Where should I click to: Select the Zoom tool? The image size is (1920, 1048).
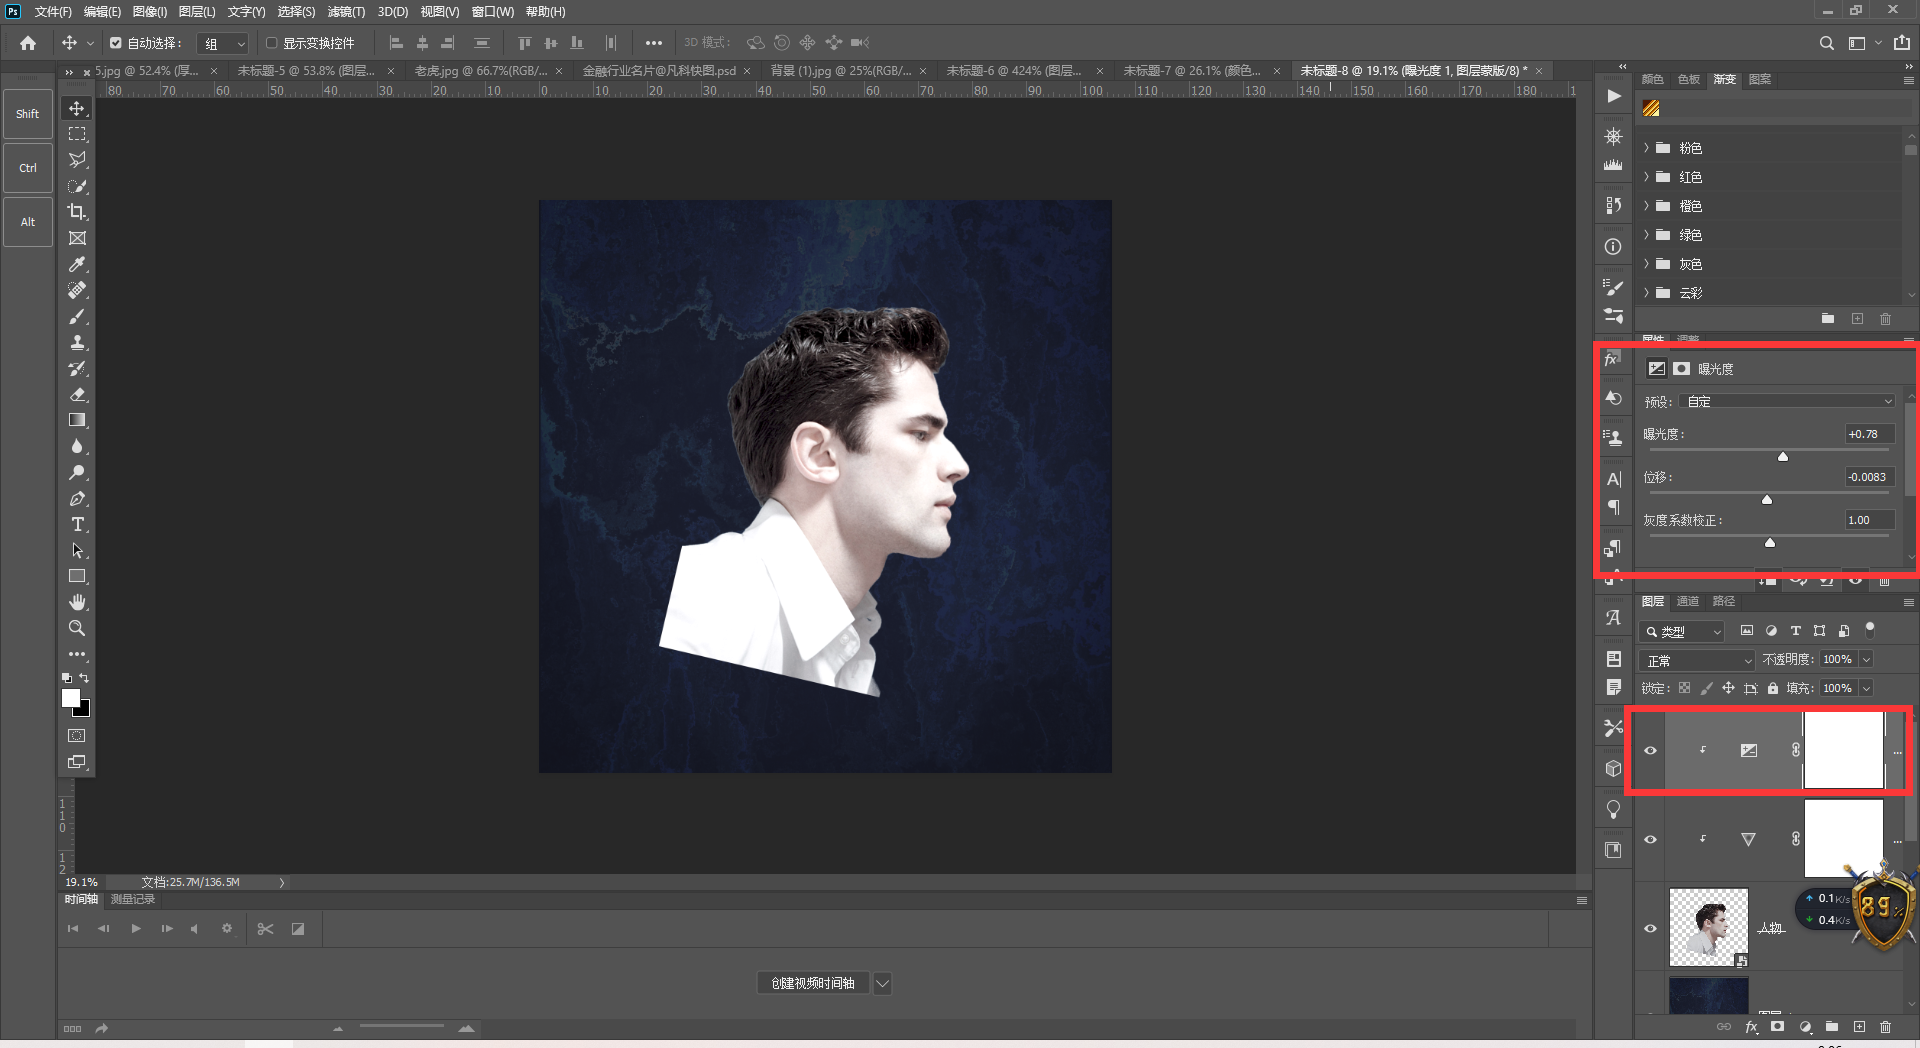(77, 628)
